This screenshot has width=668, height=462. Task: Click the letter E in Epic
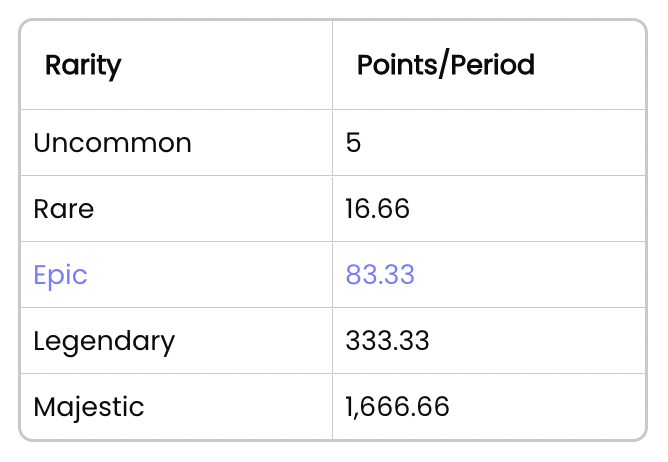[40, 274]
